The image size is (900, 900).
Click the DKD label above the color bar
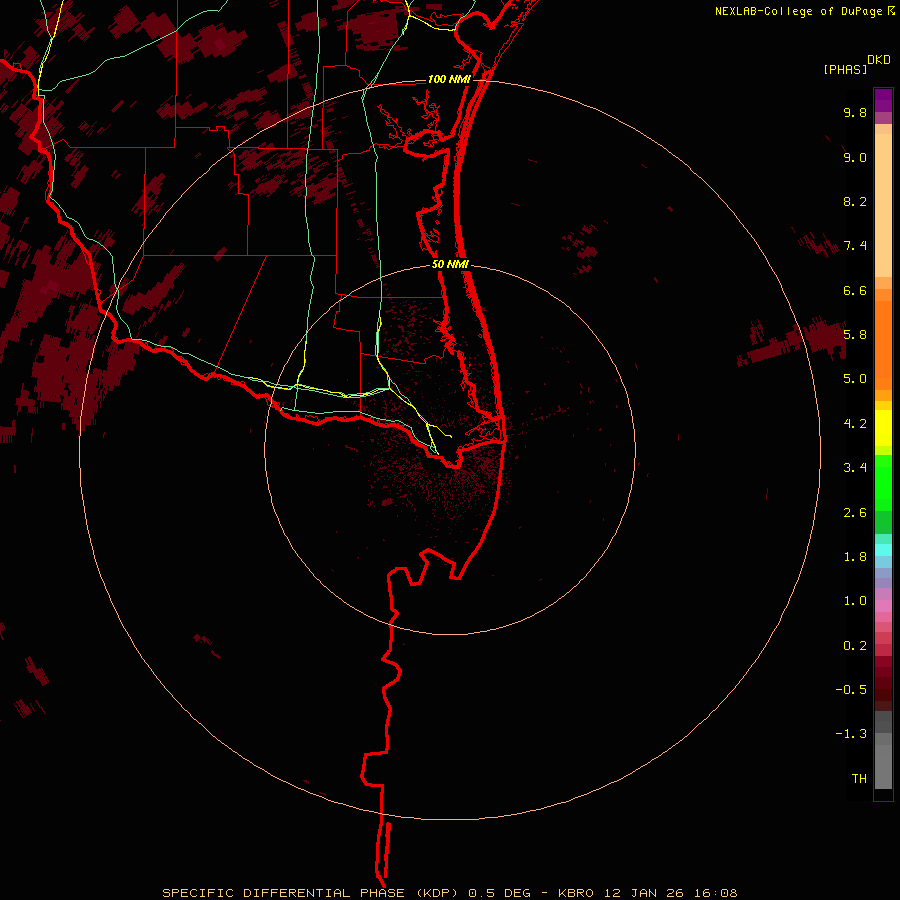pos(879,60)
